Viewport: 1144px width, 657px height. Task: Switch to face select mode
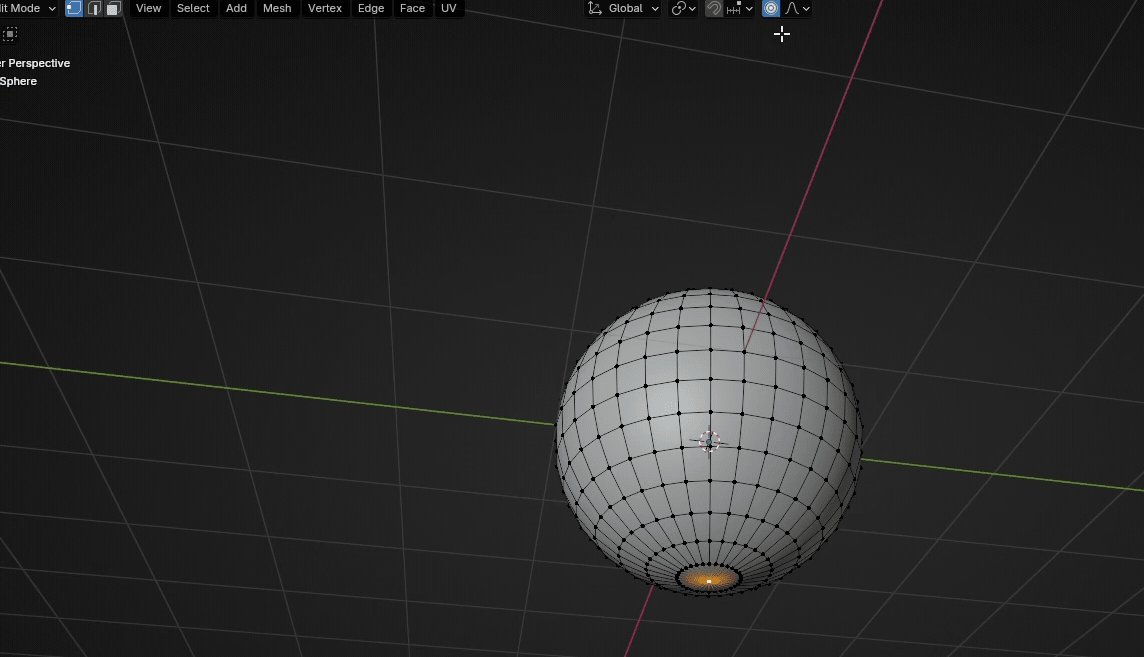(113, 8)
